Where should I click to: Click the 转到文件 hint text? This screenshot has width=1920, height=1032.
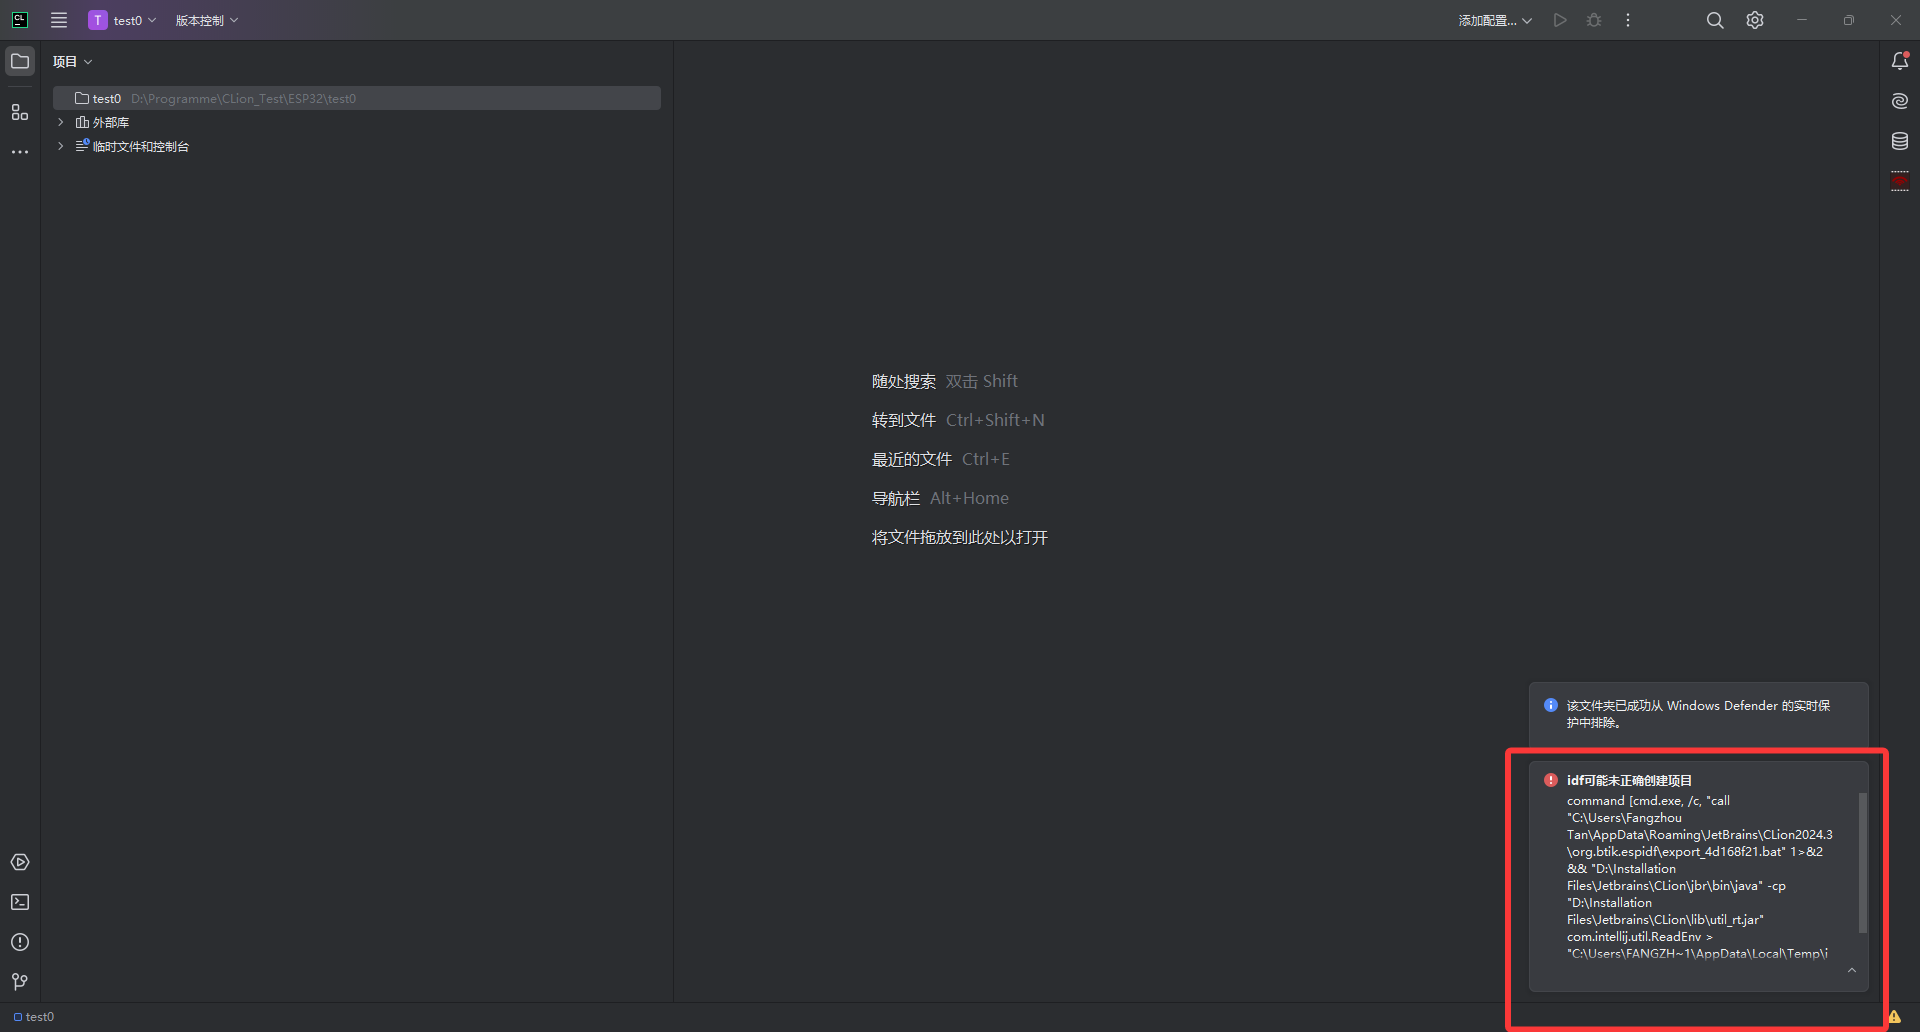904,420
